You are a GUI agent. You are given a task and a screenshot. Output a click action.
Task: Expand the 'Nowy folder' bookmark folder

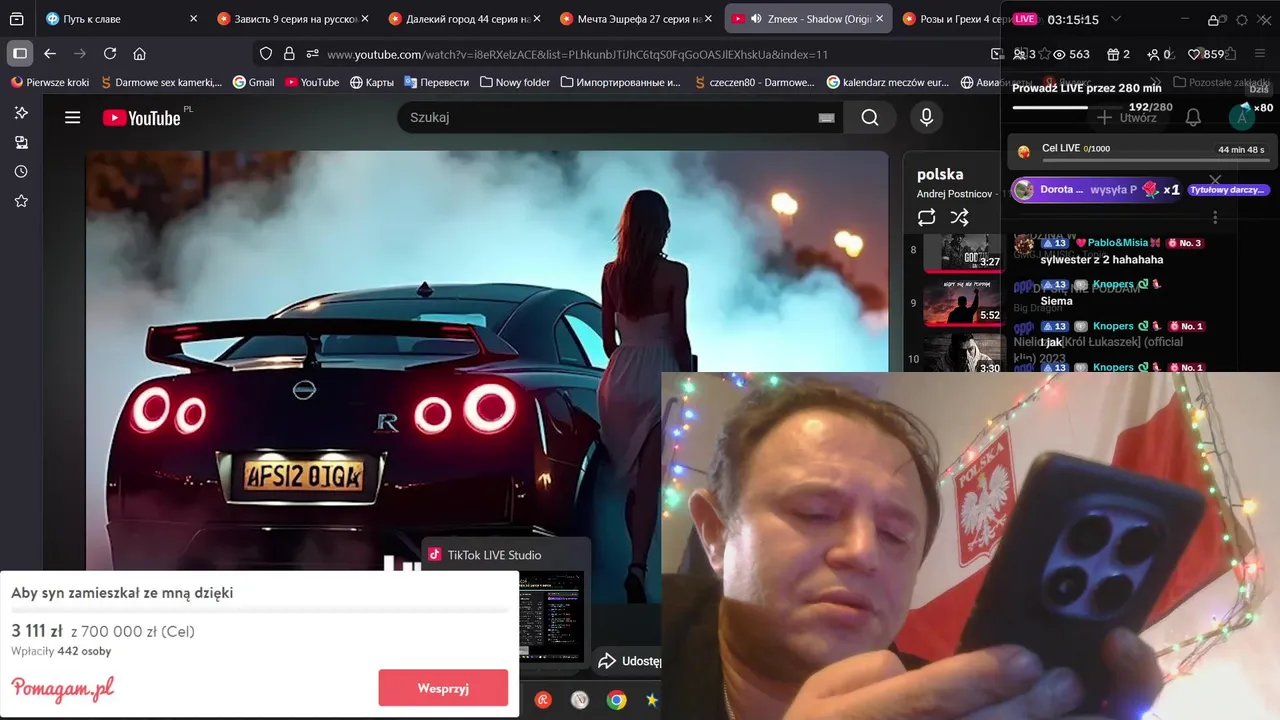[x=515, y=82]
